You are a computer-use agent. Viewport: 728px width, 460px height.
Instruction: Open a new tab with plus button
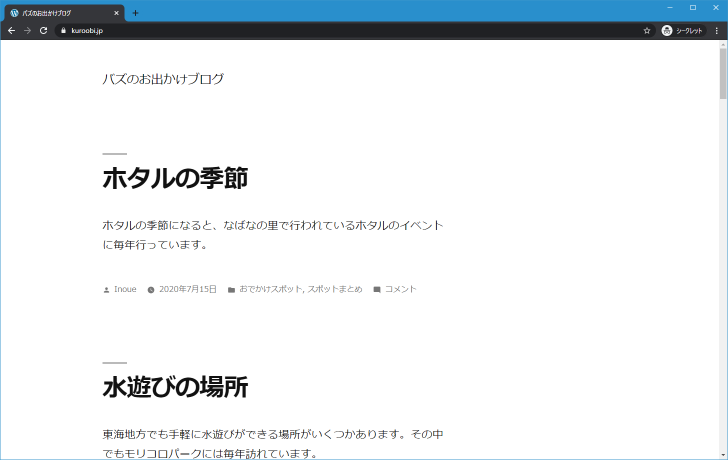click(x=135, y=13)
